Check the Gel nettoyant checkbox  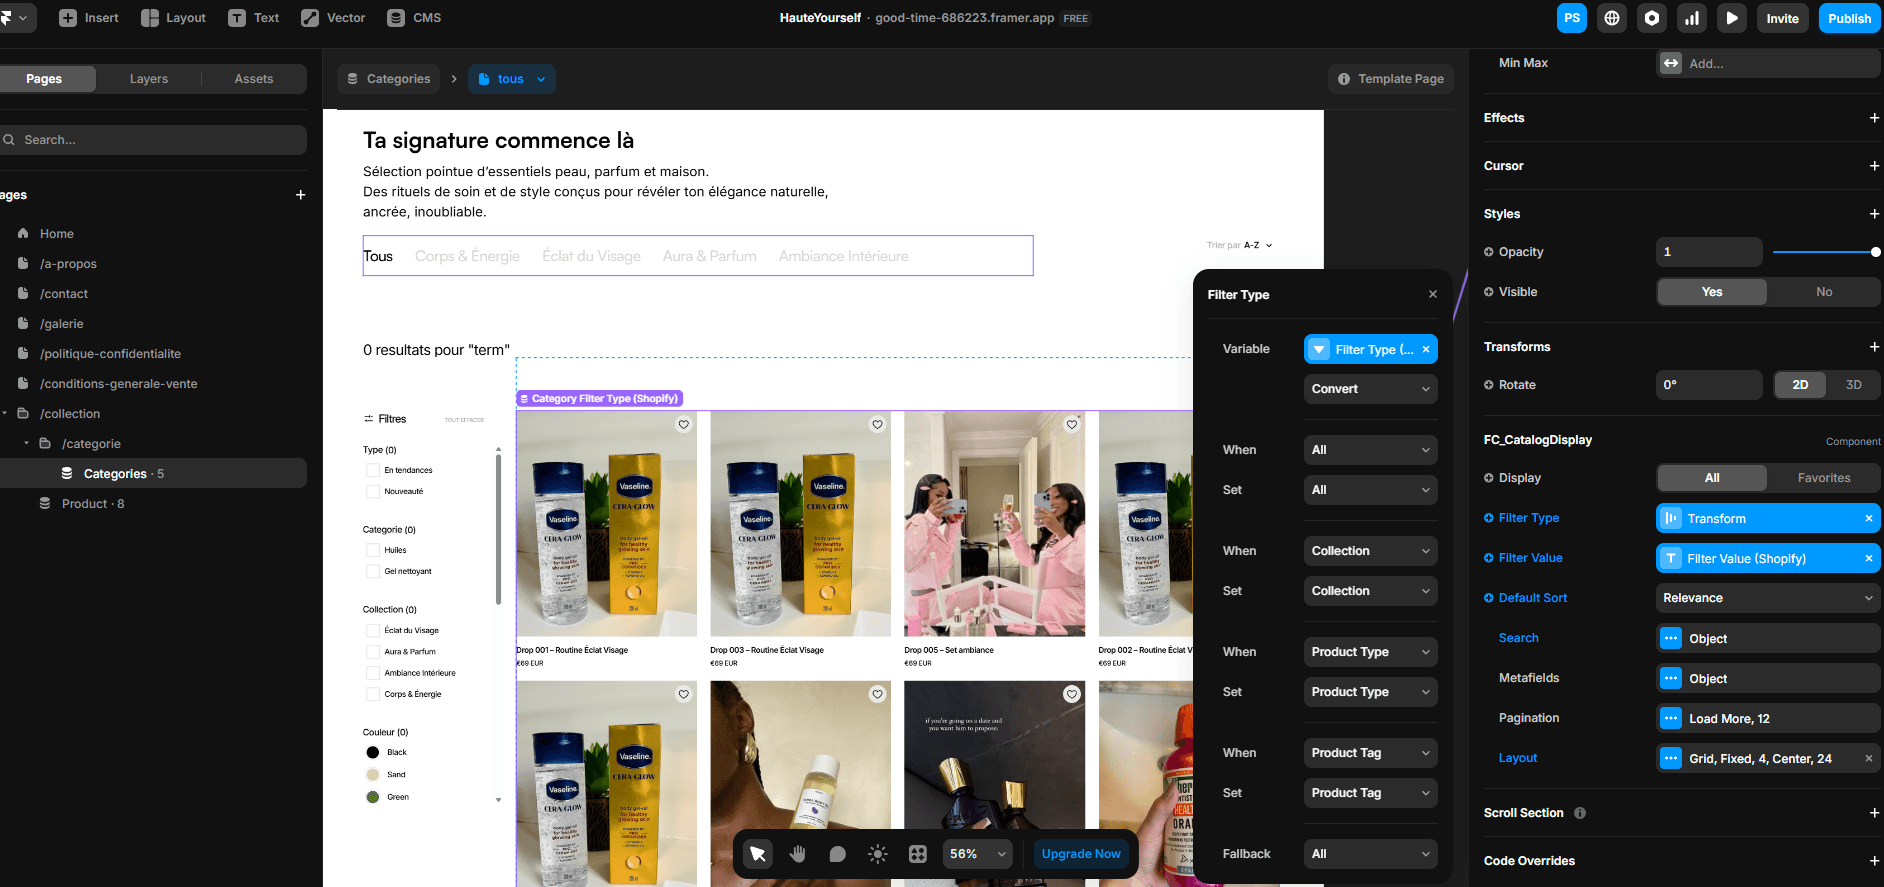coord(373,571)
